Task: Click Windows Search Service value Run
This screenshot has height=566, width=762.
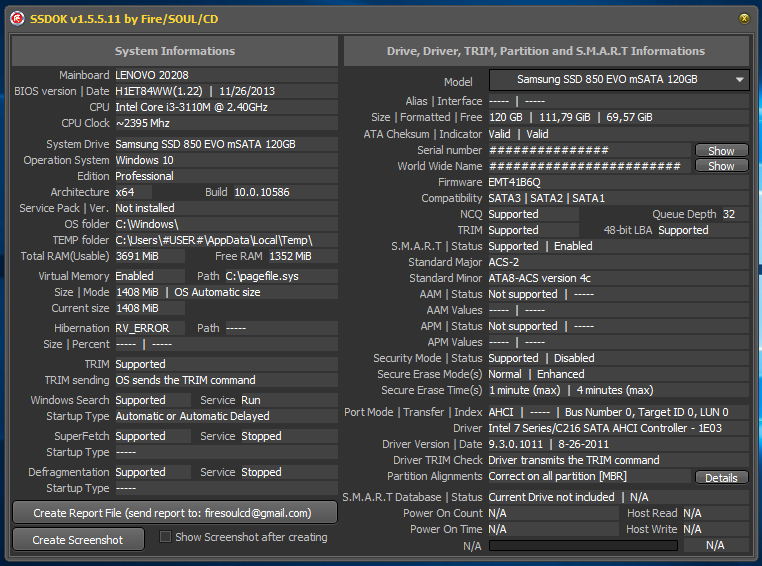Action: click(251, 400)
